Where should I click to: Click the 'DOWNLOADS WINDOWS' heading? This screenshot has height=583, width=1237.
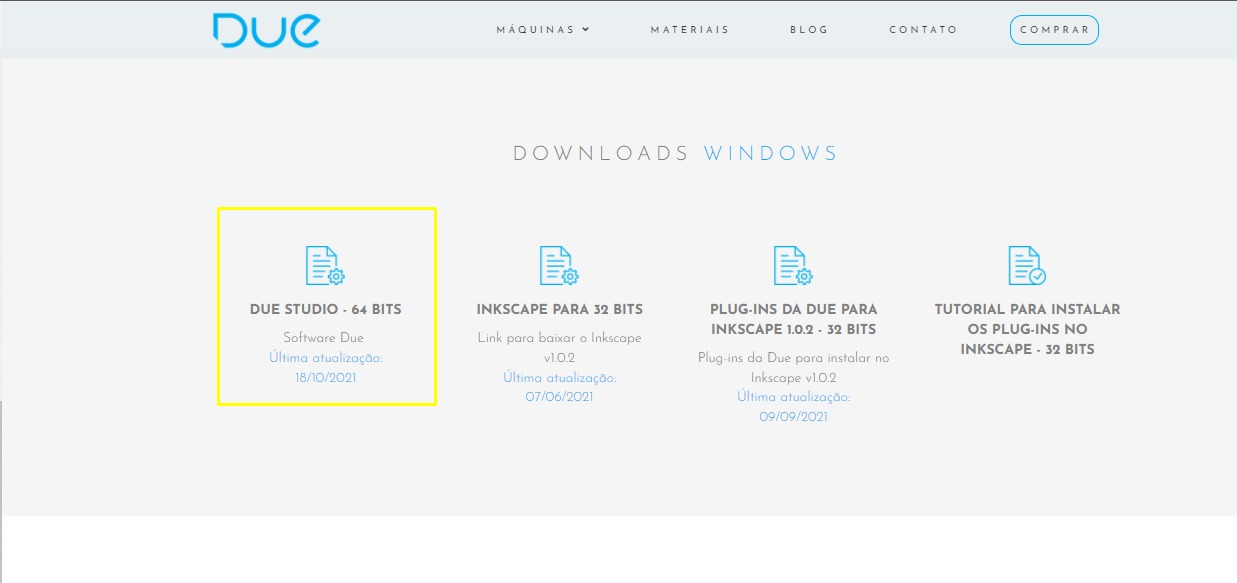coord(676,154)
